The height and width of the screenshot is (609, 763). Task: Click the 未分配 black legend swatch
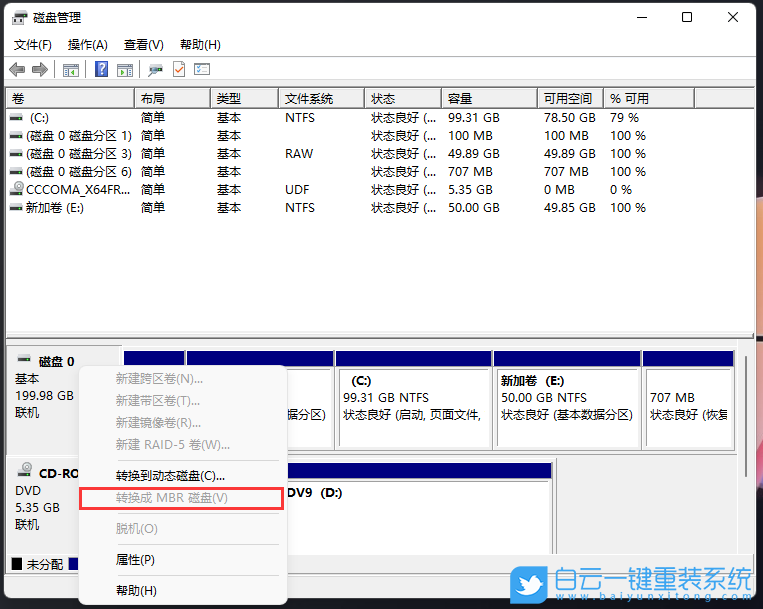pyautogui.click(x=17, y=564)
